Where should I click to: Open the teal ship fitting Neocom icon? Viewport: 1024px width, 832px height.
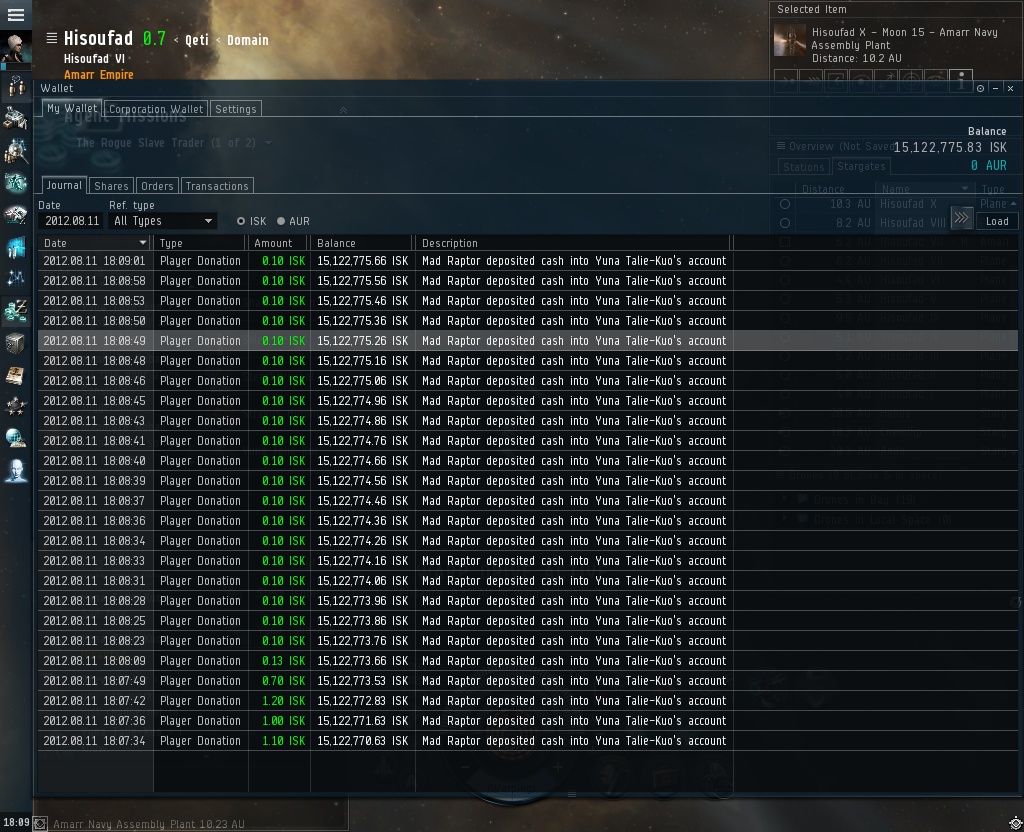pos(16,183)
